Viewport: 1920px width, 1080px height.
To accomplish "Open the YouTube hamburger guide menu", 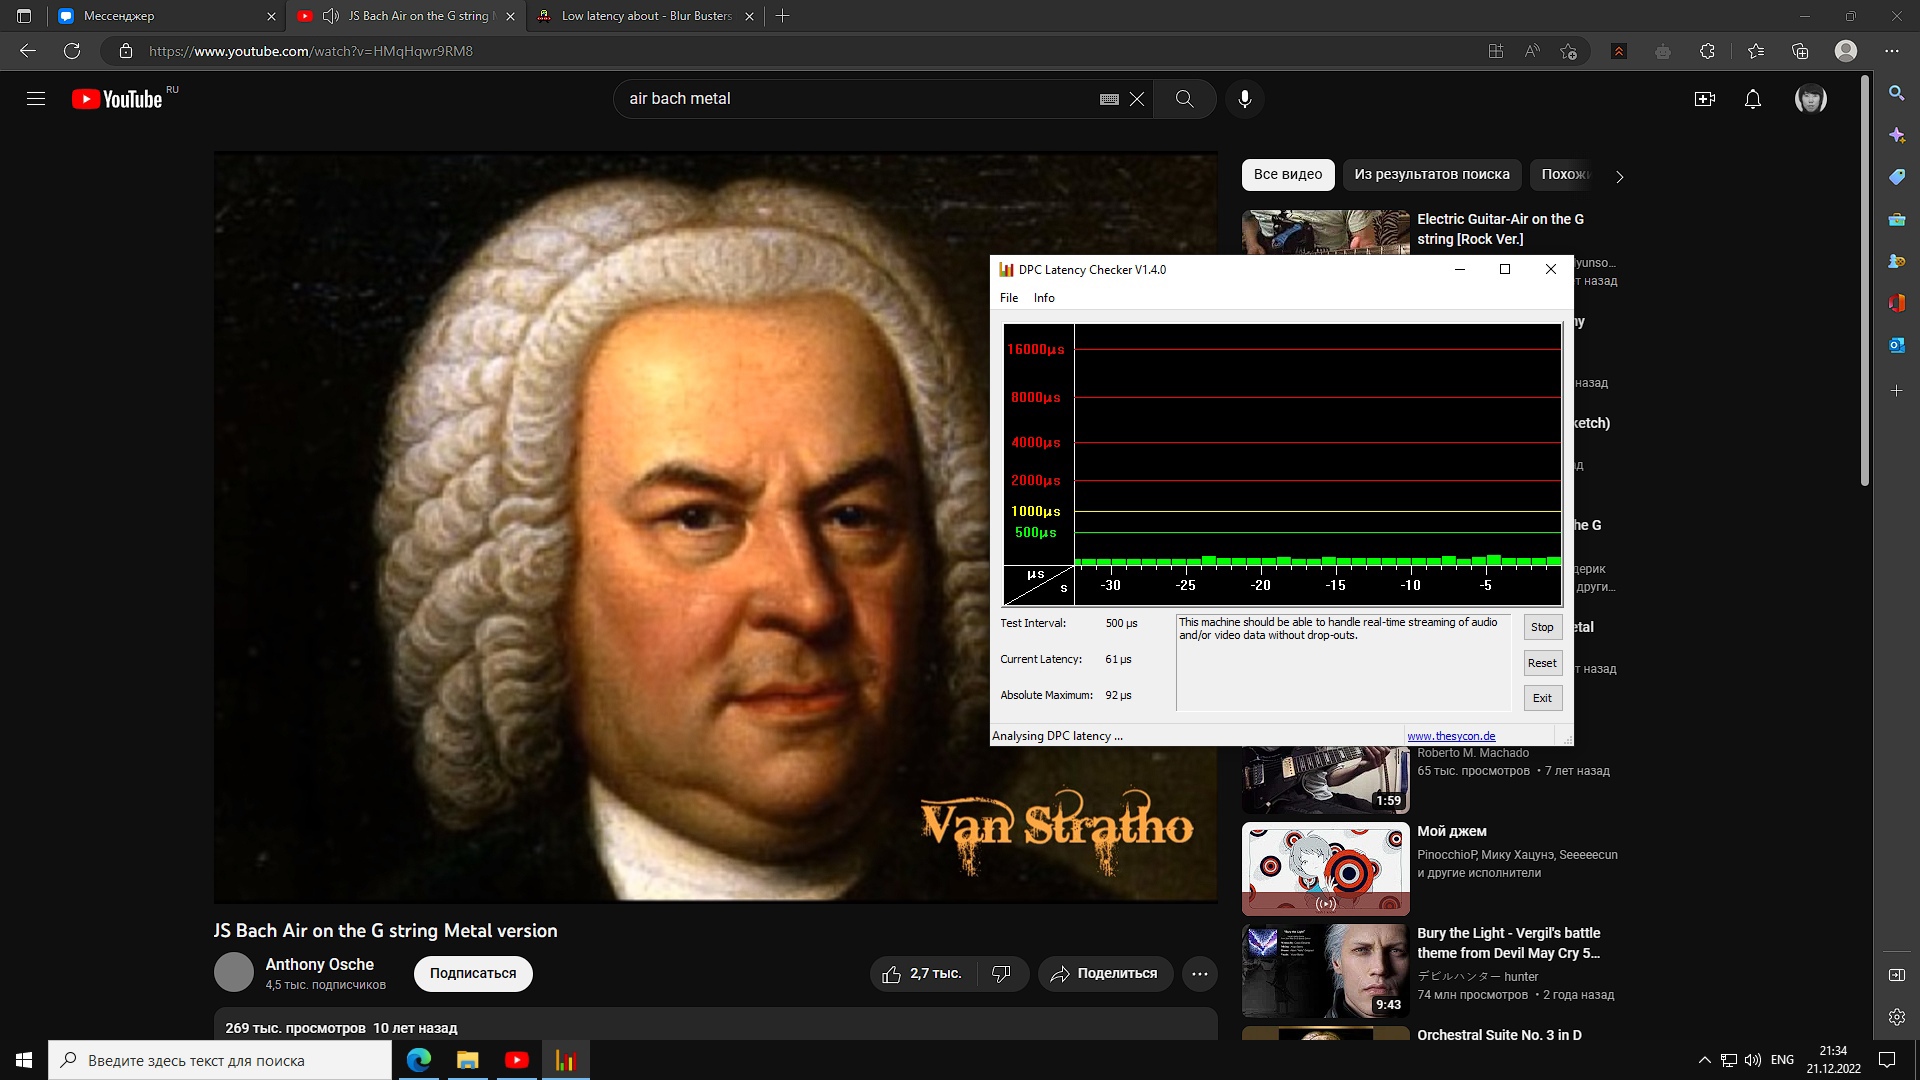I will pyautogui.click(x=36, y=99).
